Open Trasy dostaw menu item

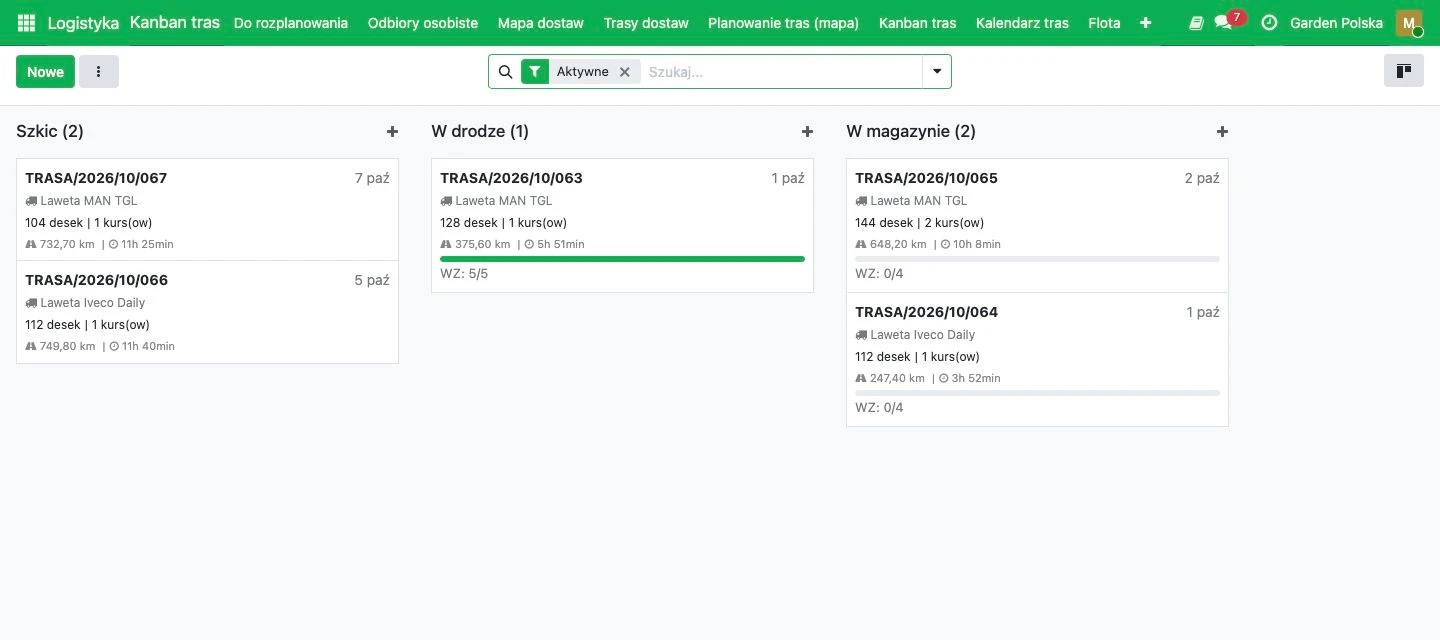tap(646, 23)
